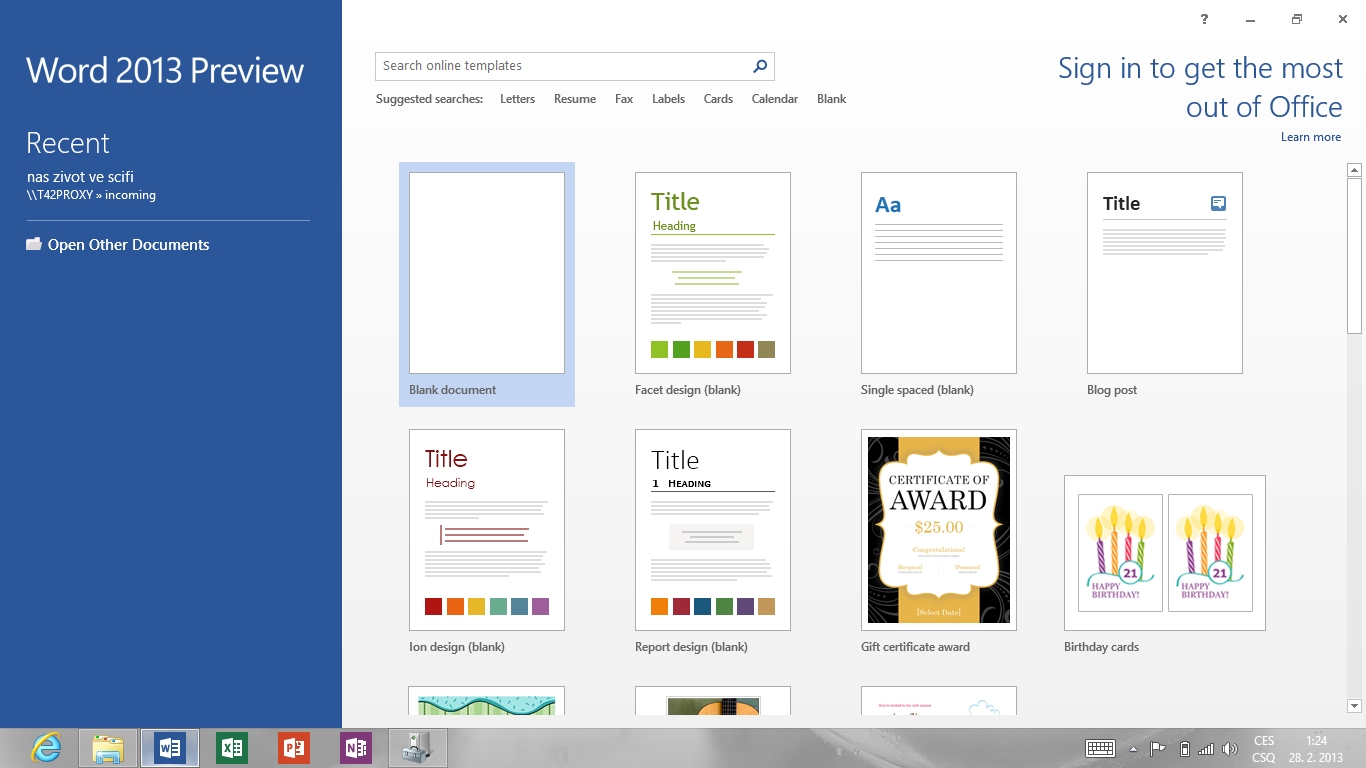Click the vertical scrollbar thumb
Image resolution: width=1366 pixels, height=768 pixels.
pos(1355,256)
